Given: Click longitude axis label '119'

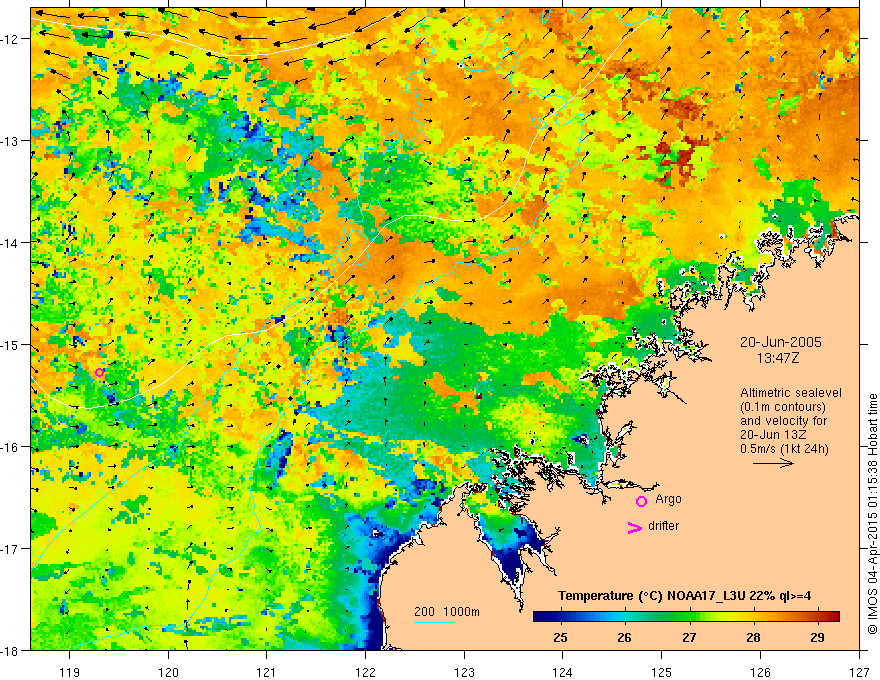Looking at the screenshot, I should click(x=70, y=672).
